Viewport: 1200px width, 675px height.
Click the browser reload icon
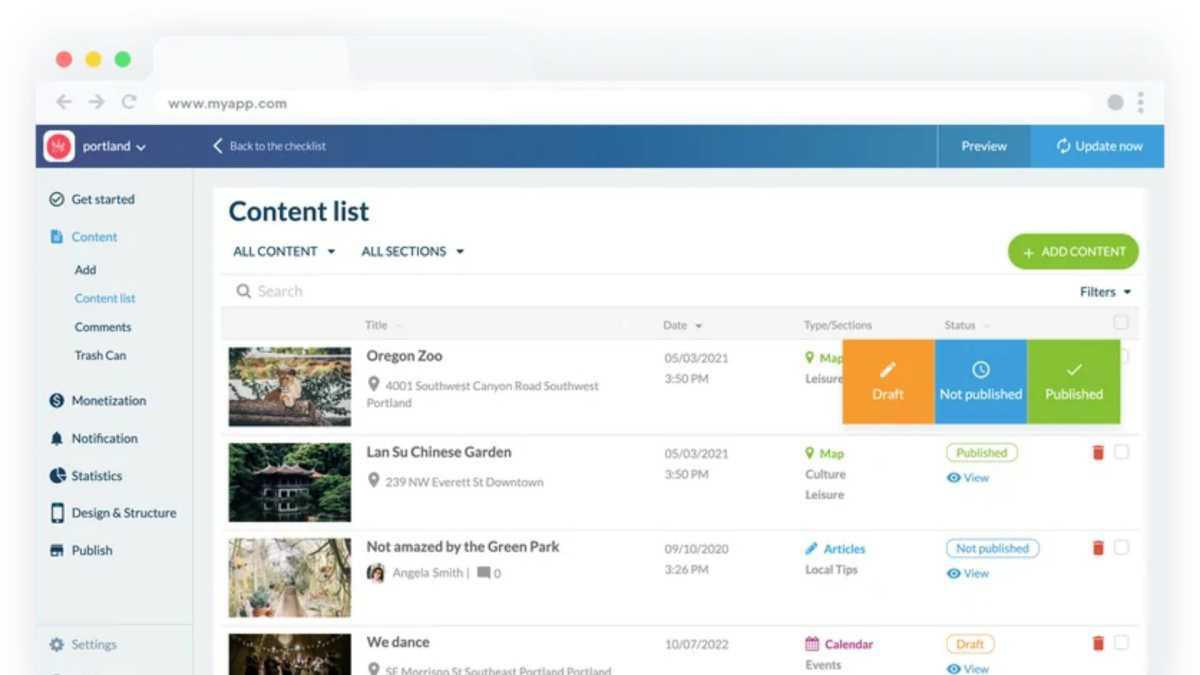pyautogui.click(x=129, y=102)
